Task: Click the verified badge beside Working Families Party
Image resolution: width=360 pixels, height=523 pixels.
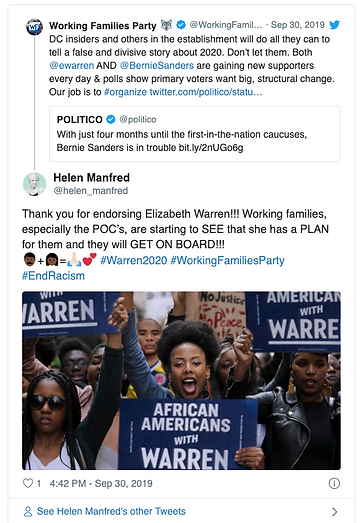Action: point(181,25)
